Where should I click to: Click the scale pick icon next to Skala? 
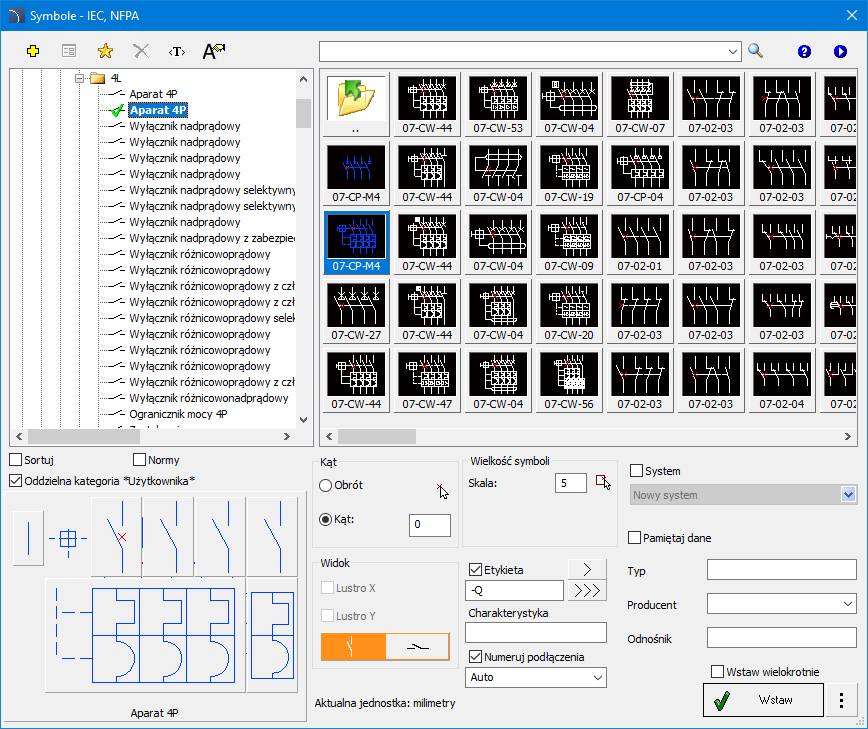[603, 482]
